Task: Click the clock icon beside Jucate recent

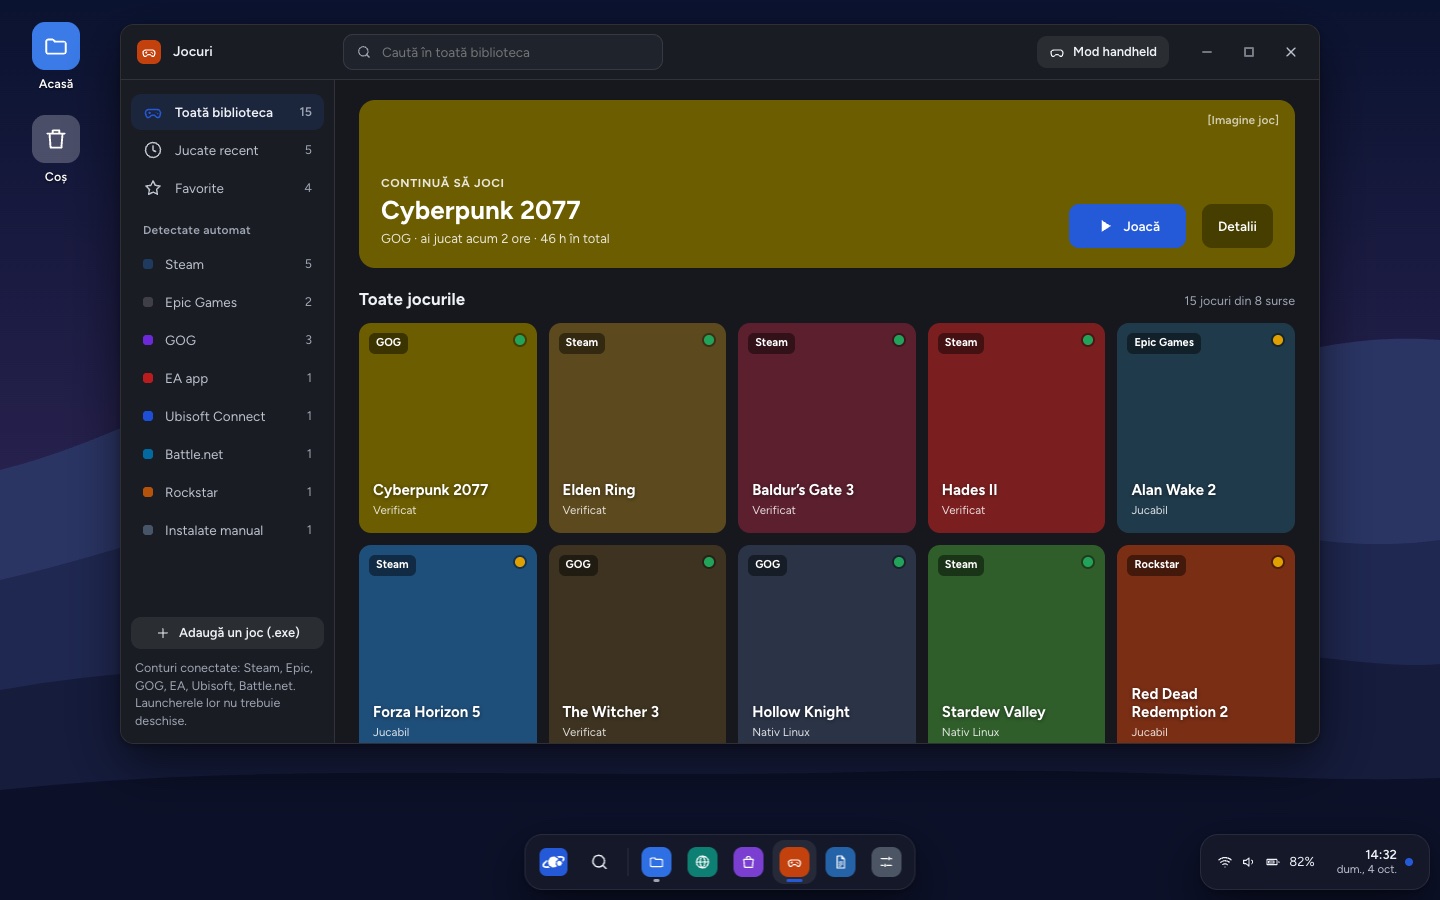Action: (153, 150)
